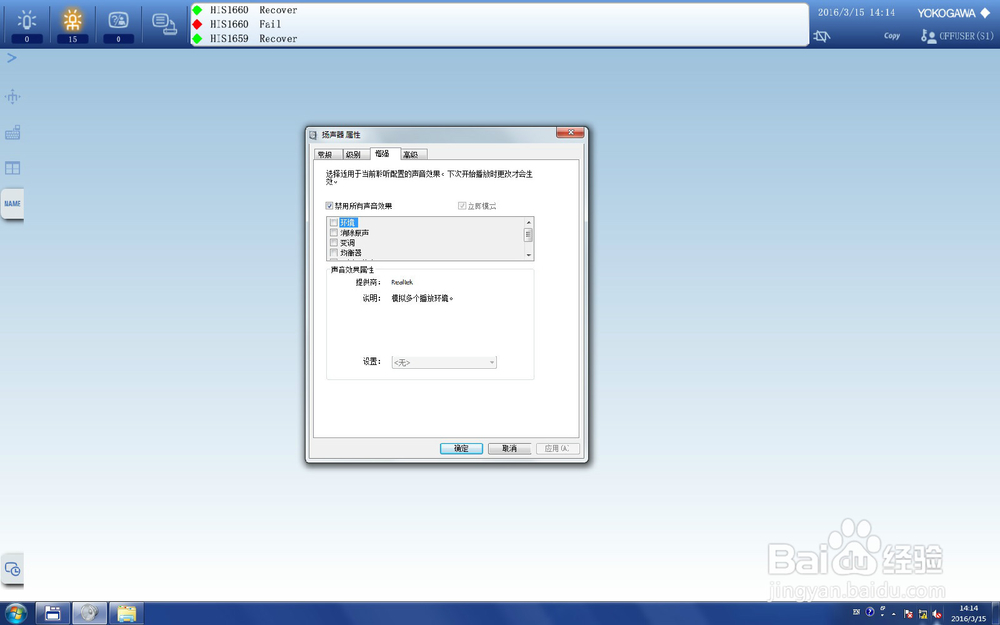Click the 2016/3/15 14:14 date display
1000x625 pixels.
point(856,13)
